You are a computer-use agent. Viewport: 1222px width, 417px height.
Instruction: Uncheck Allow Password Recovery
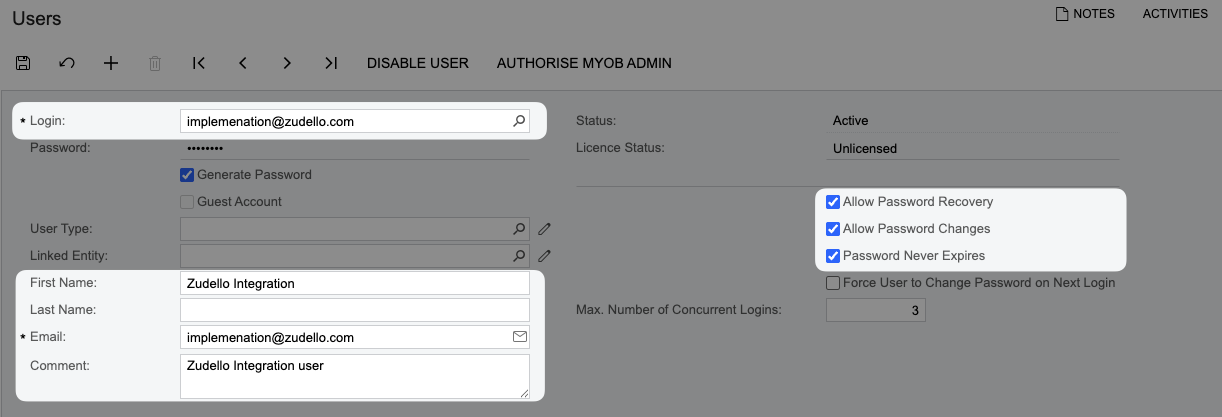point(833,202)
